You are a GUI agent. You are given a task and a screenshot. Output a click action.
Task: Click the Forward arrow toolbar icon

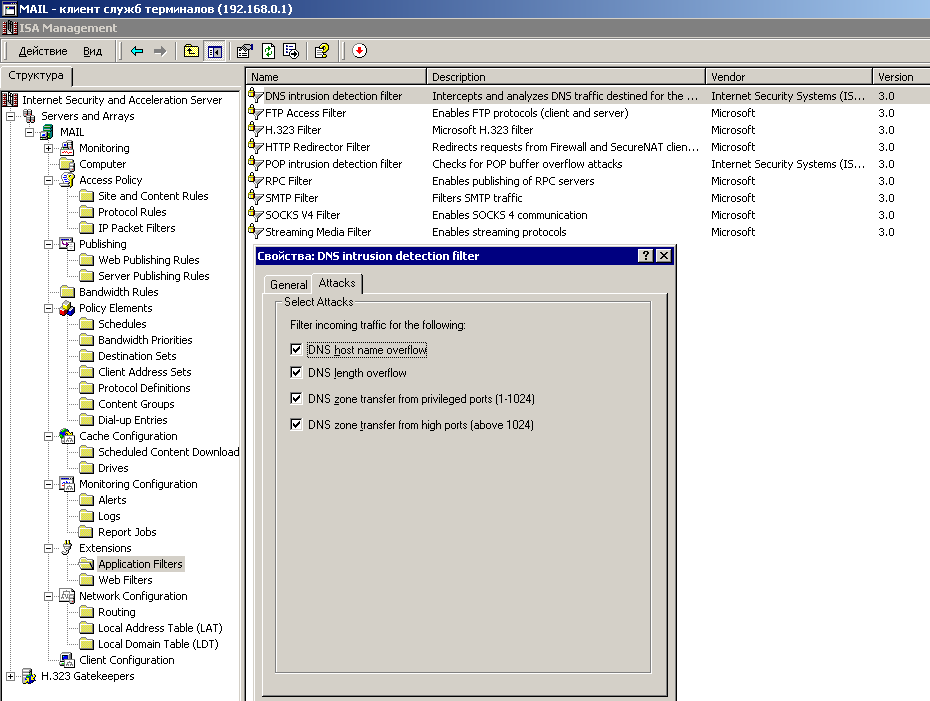pyautogui.click(x=160, y=51)
